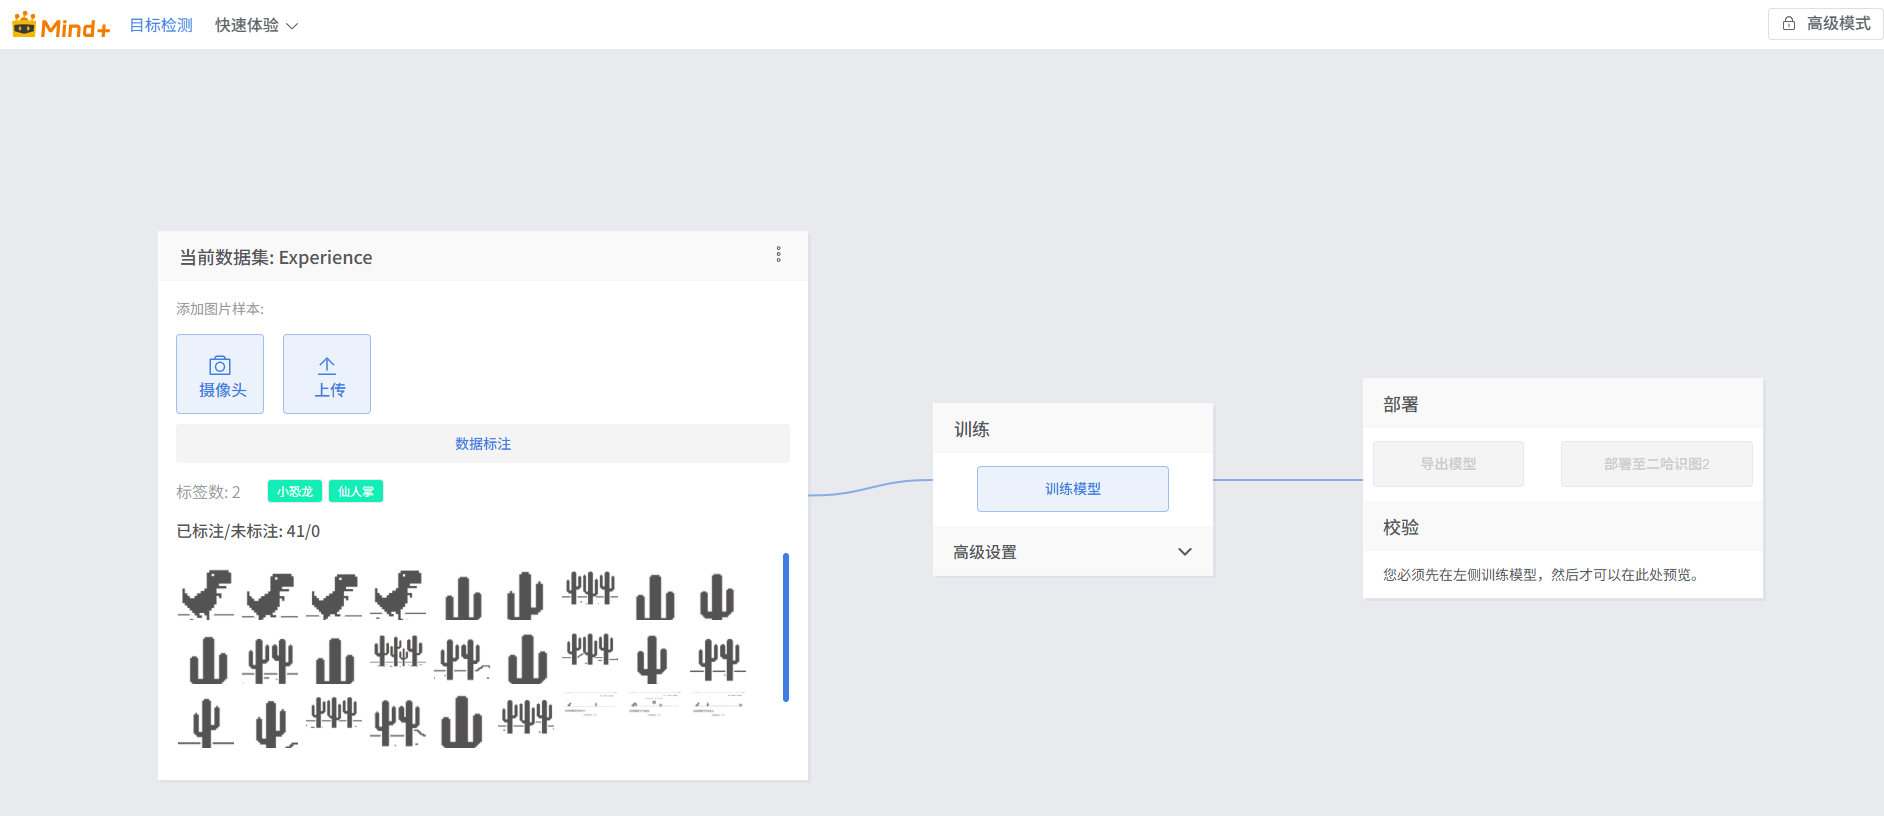Viewport: 1884px width, 816px height.
Task: Switch to the 目标检测 tab
Action: (x=161, y=25)
